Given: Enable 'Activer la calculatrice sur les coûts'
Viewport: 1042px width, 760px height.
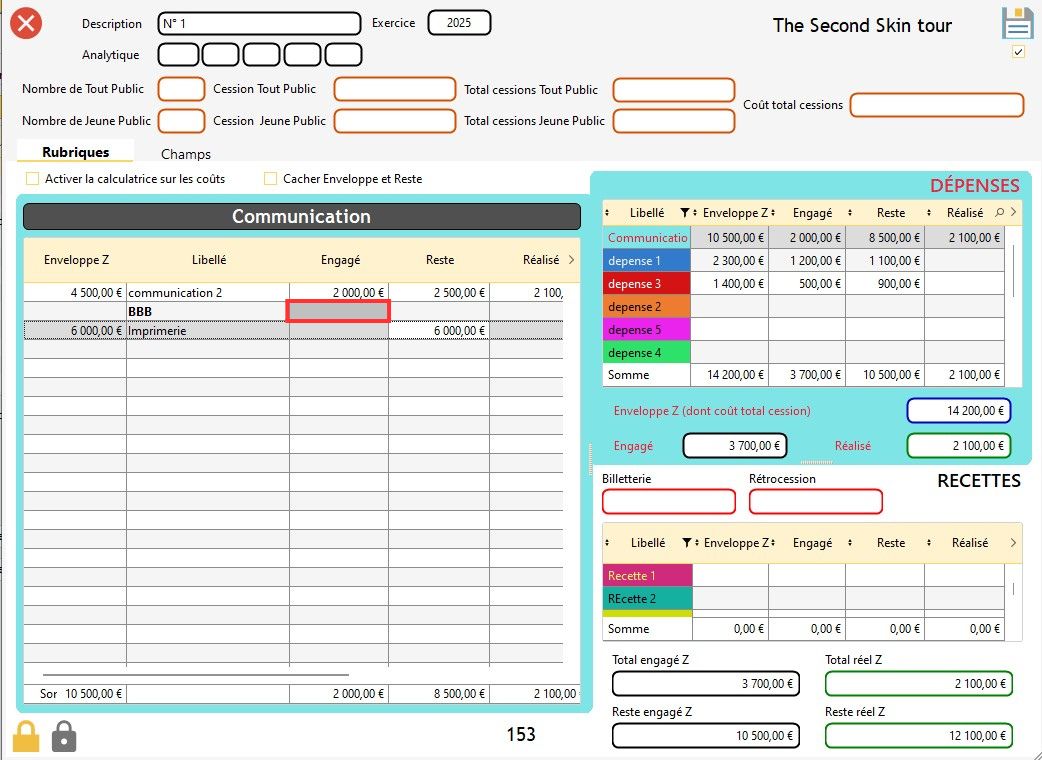Looking at the screenshot, I should (x=33, y=179).
